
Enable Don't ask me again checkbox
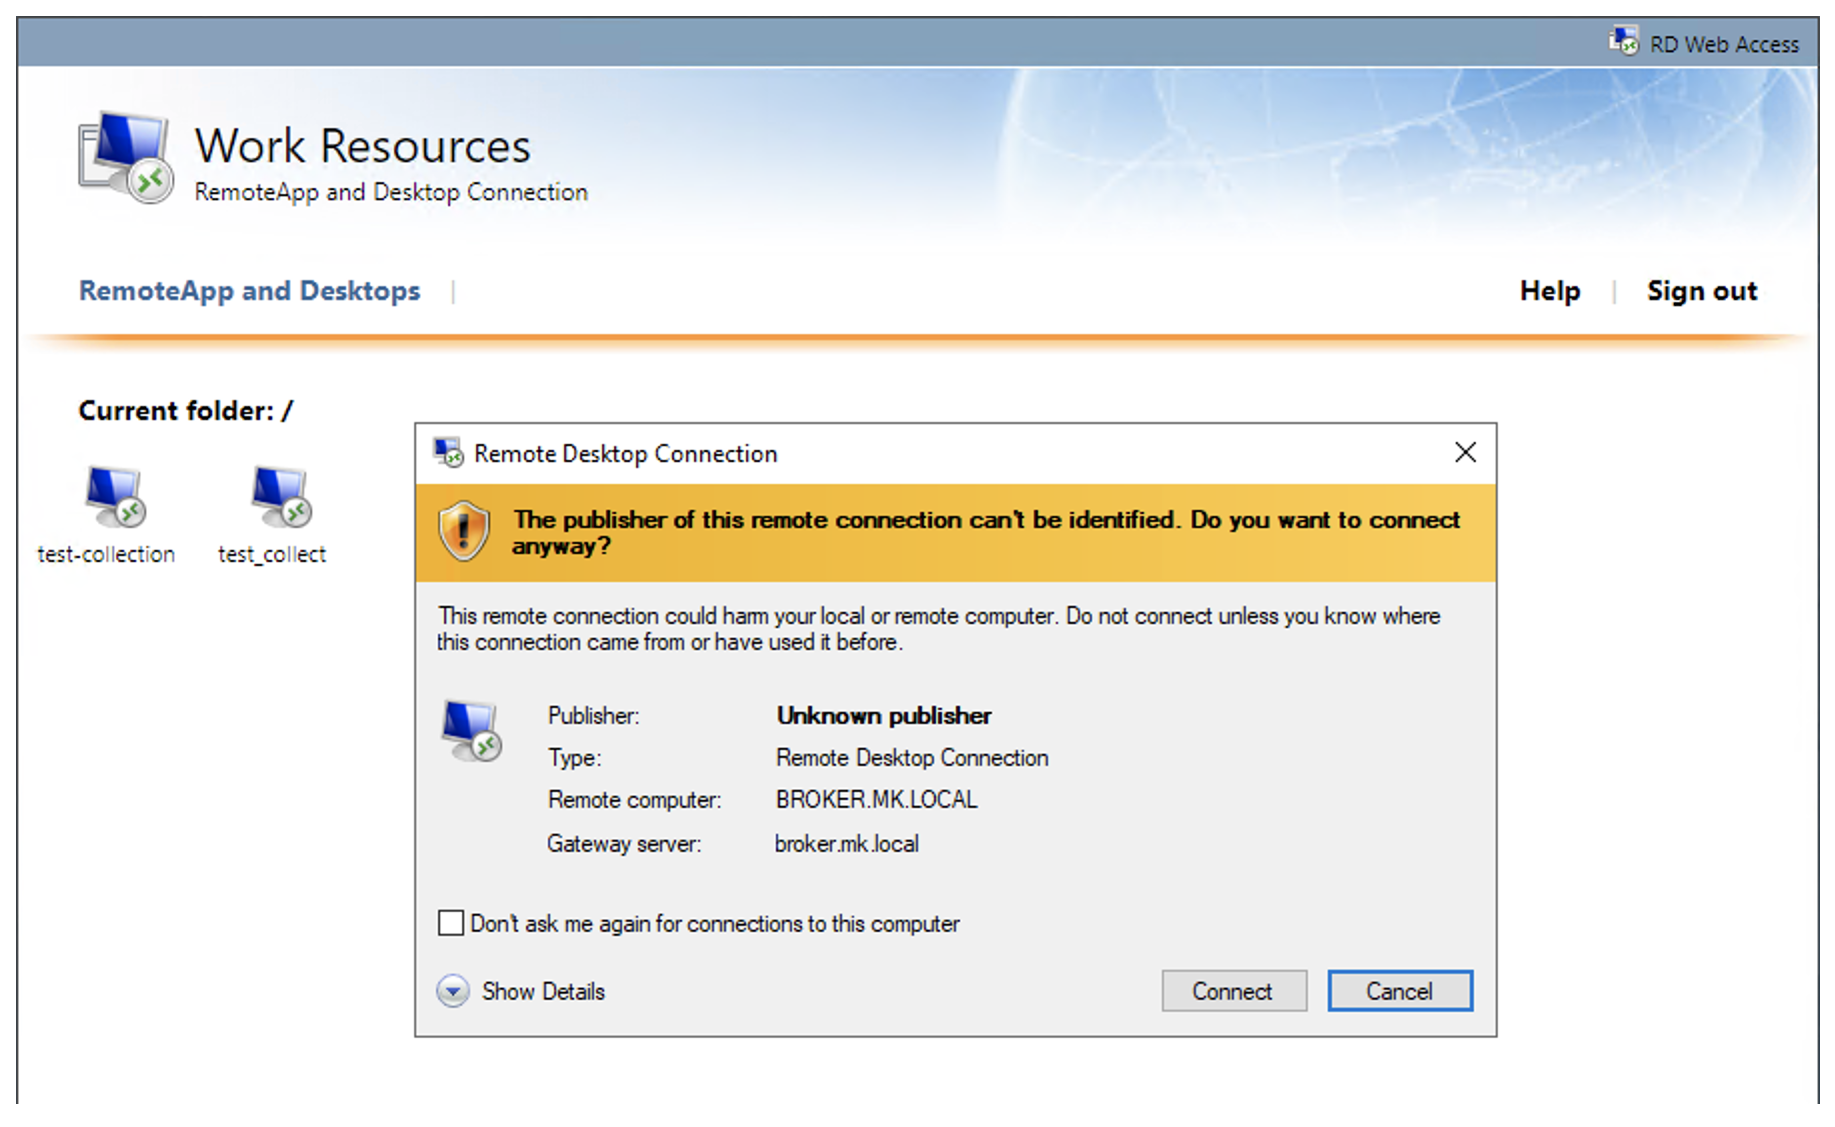coord(451,923)
